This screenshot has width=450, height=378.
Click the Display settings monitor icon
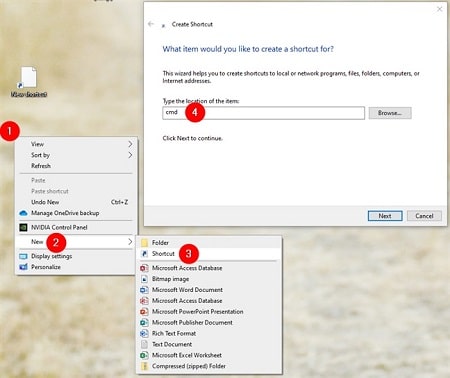coord(23,256)
